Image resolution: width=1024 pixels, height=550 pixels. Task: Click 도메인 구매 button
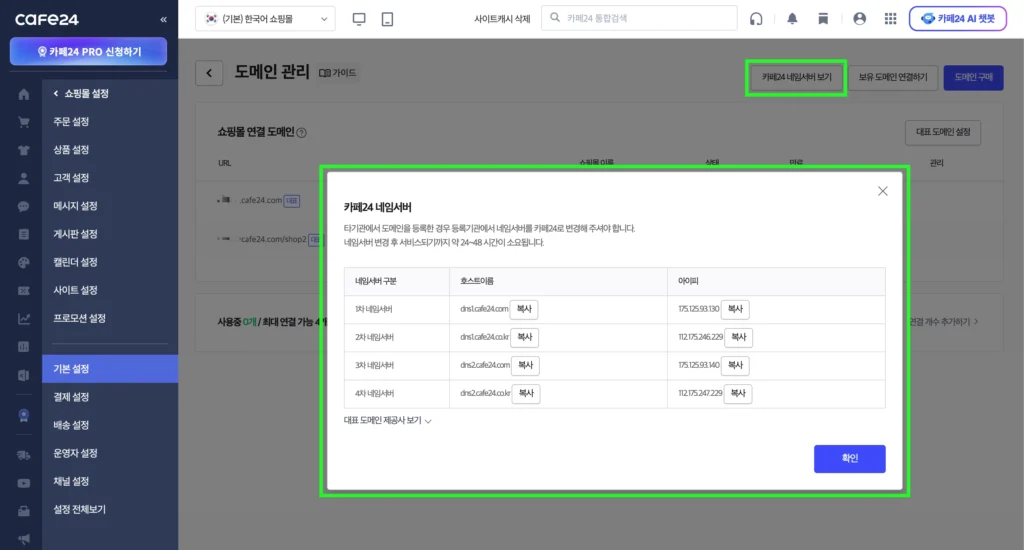(973, 78)
